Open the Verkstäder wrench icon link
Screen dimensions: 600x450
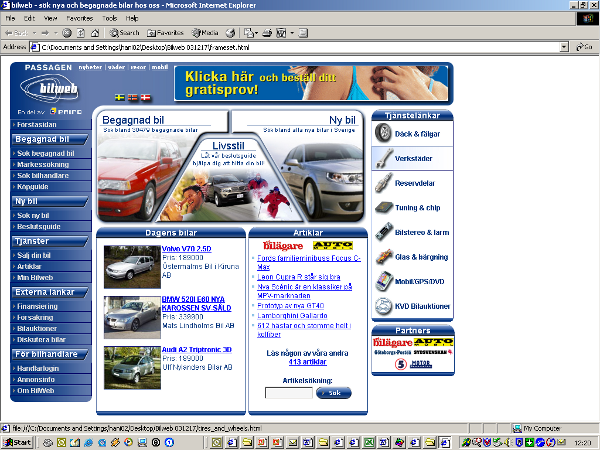coord(383,158)
